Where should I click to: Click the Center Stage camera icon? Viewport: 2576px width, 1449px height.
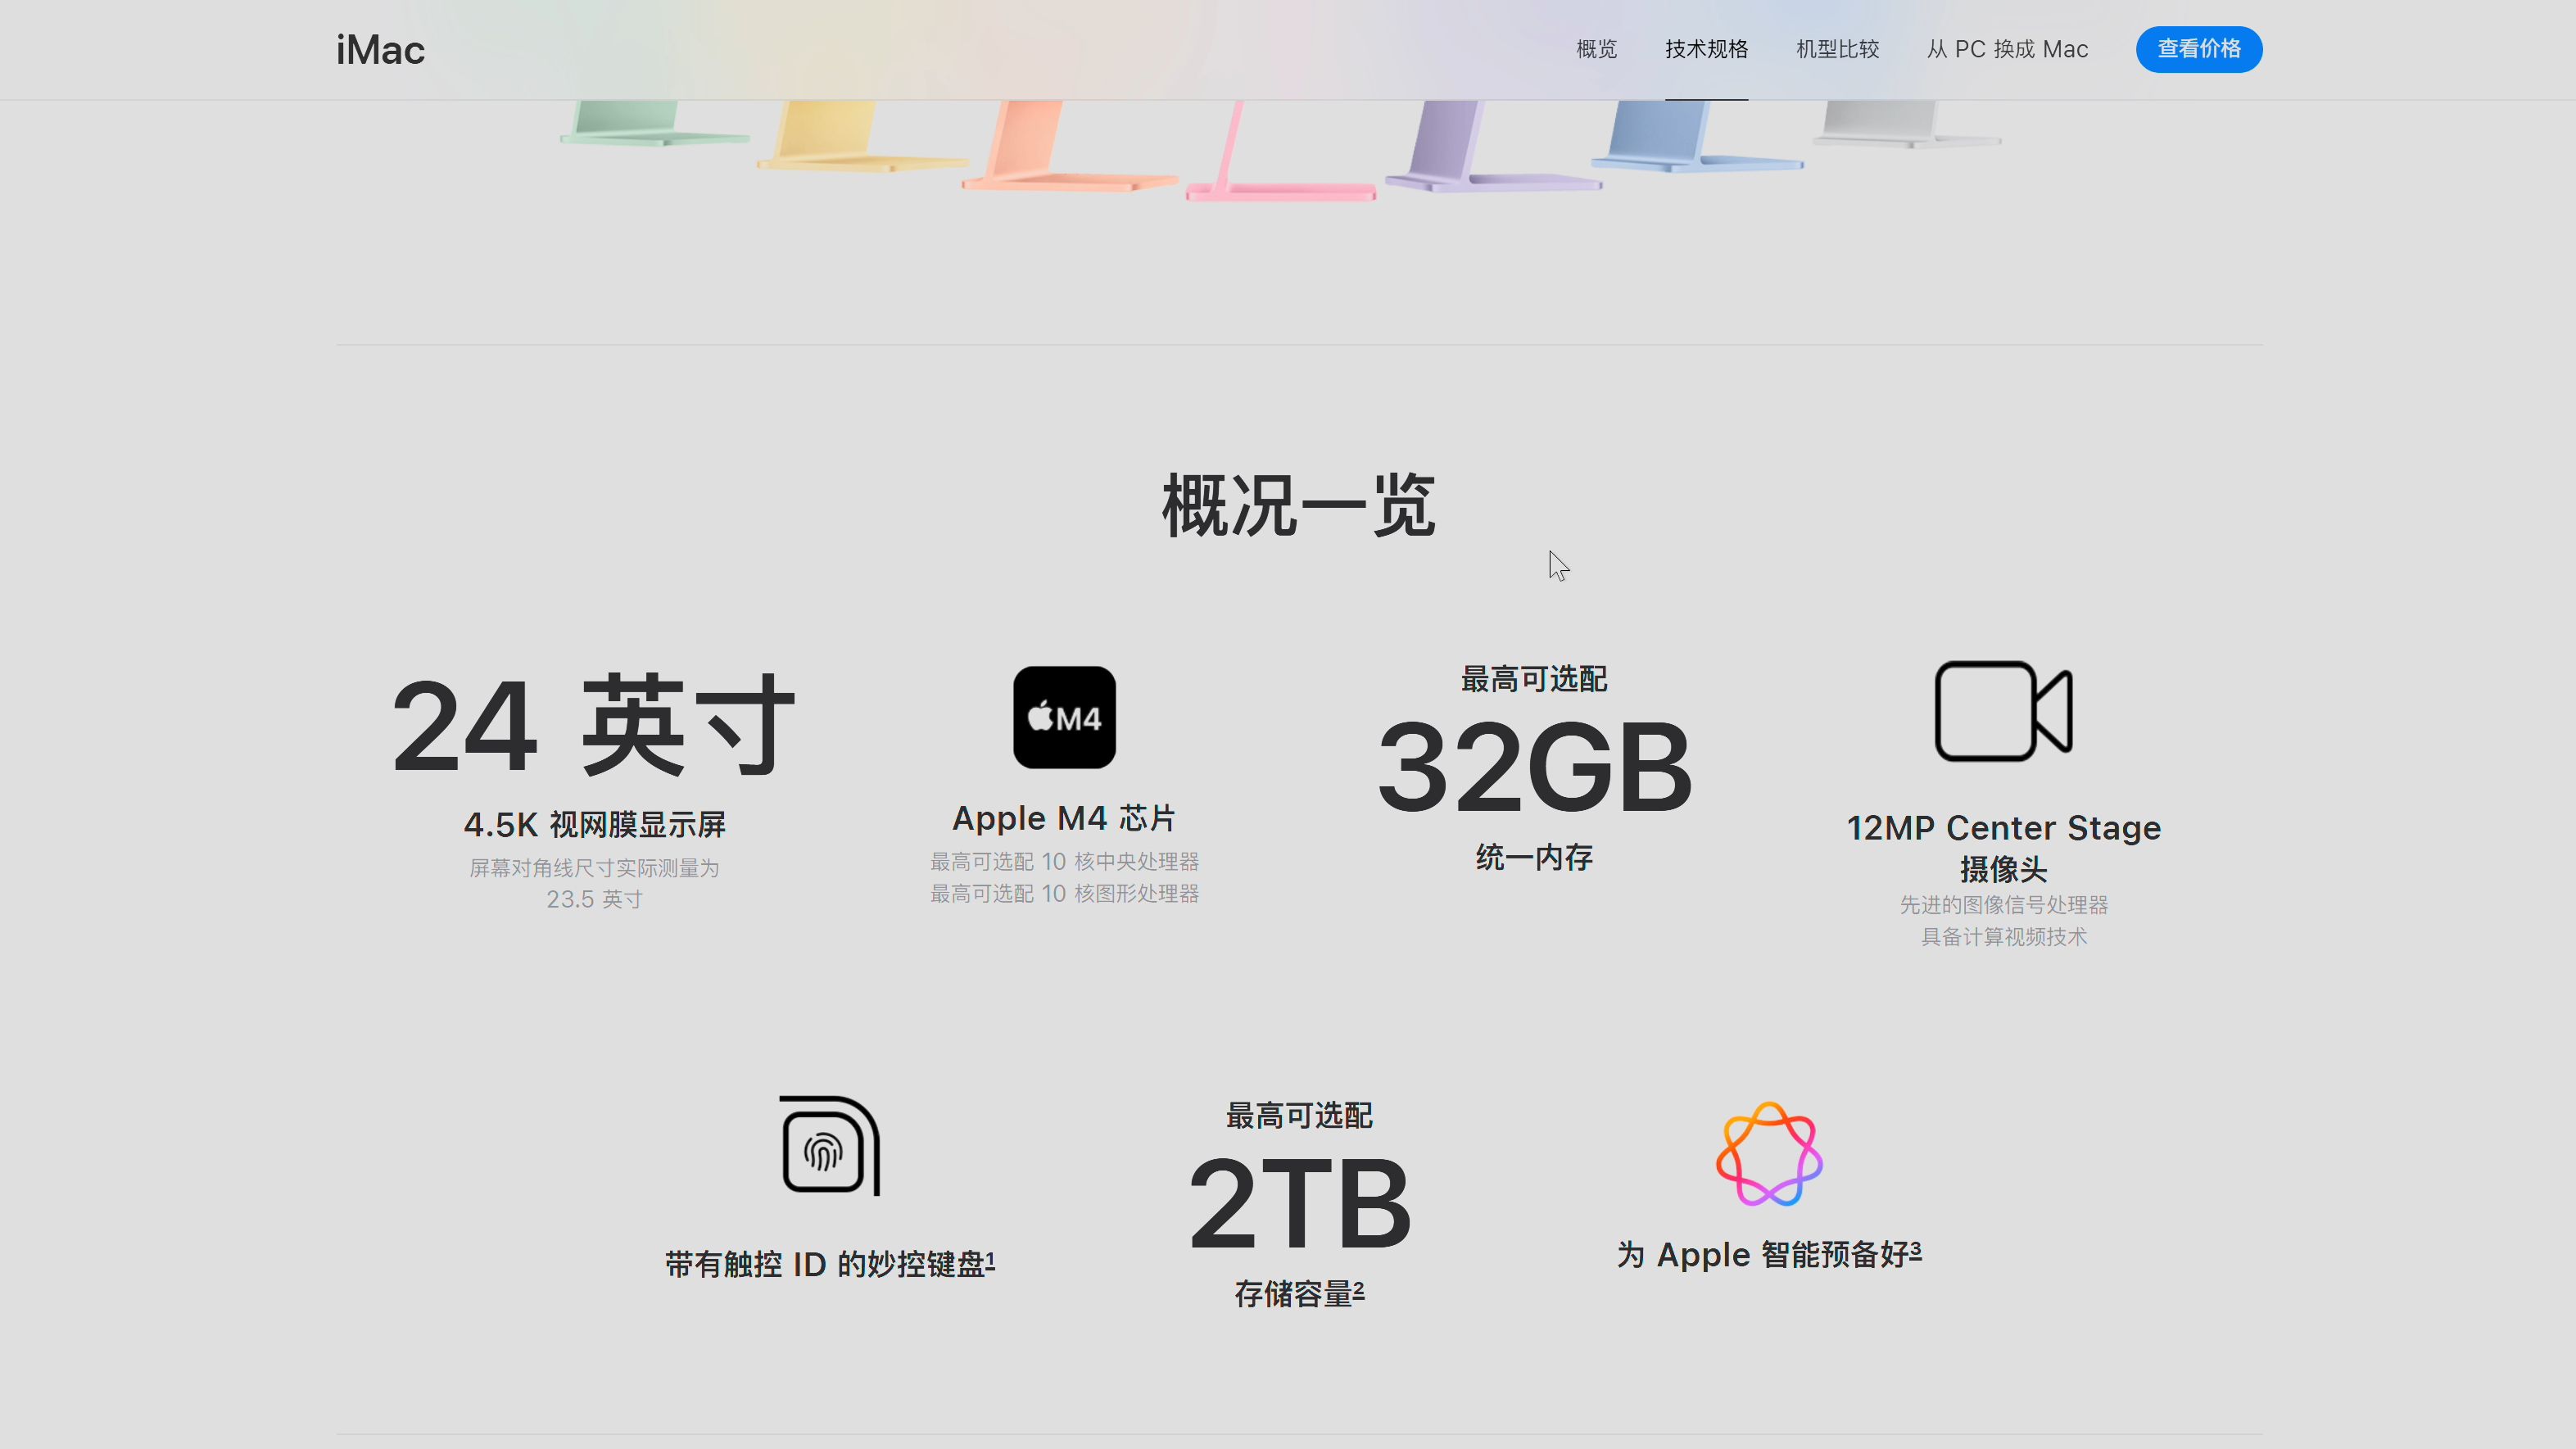point(2003,711)
